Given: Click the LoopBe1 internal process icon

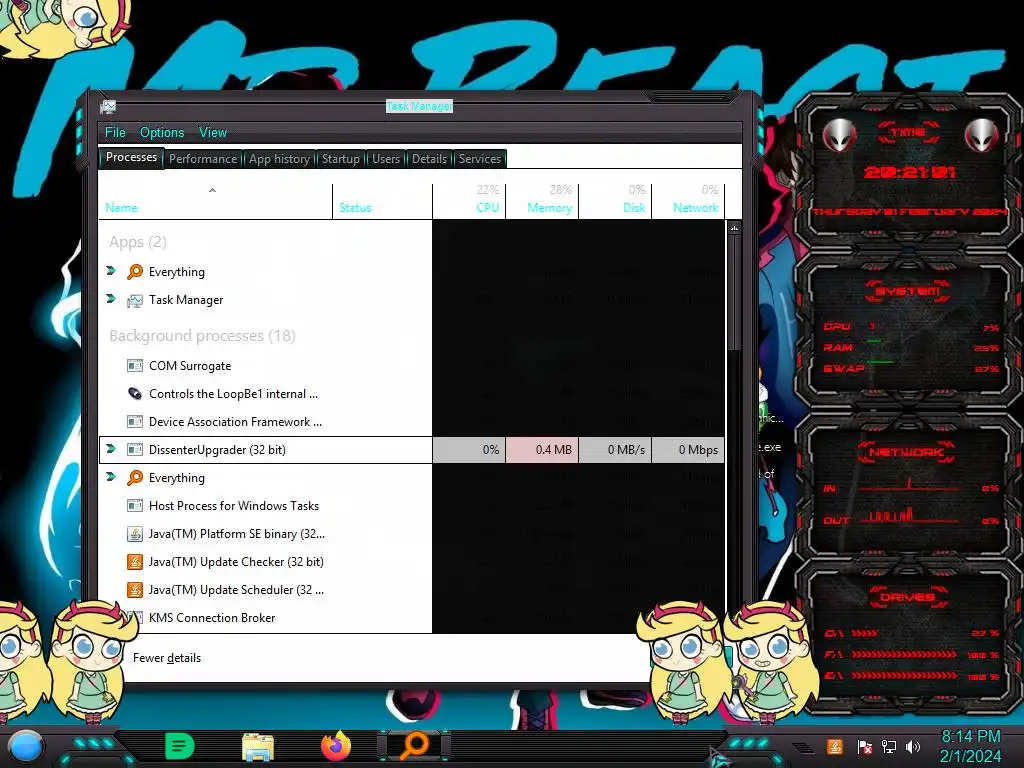Looking at the screenshot, I should [x=135, y=393].
